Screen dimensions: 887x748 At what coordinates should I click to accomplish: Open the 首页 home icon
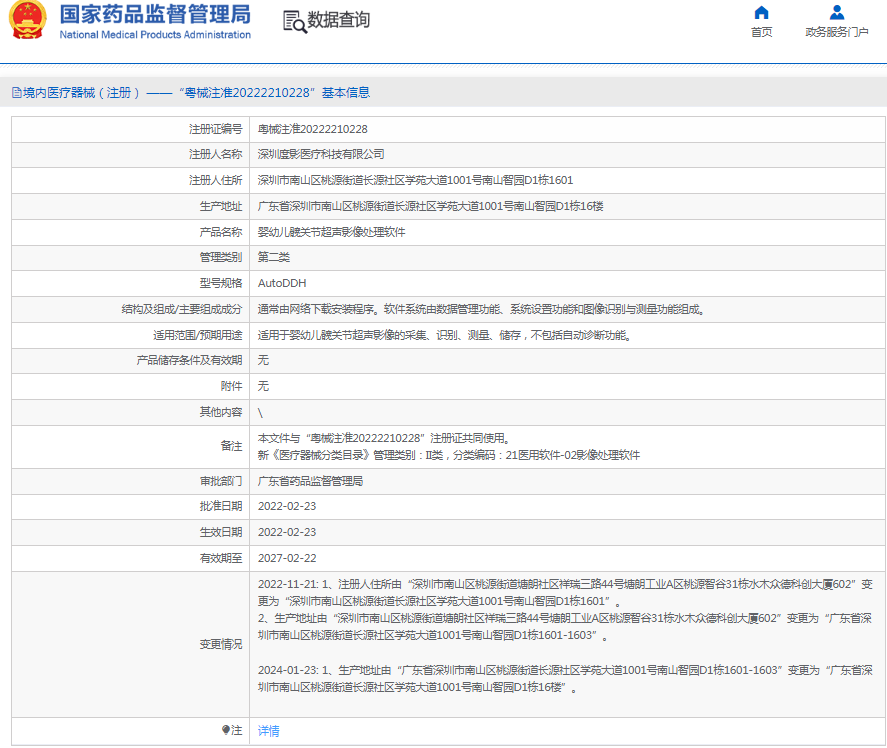tap(761, 12)
